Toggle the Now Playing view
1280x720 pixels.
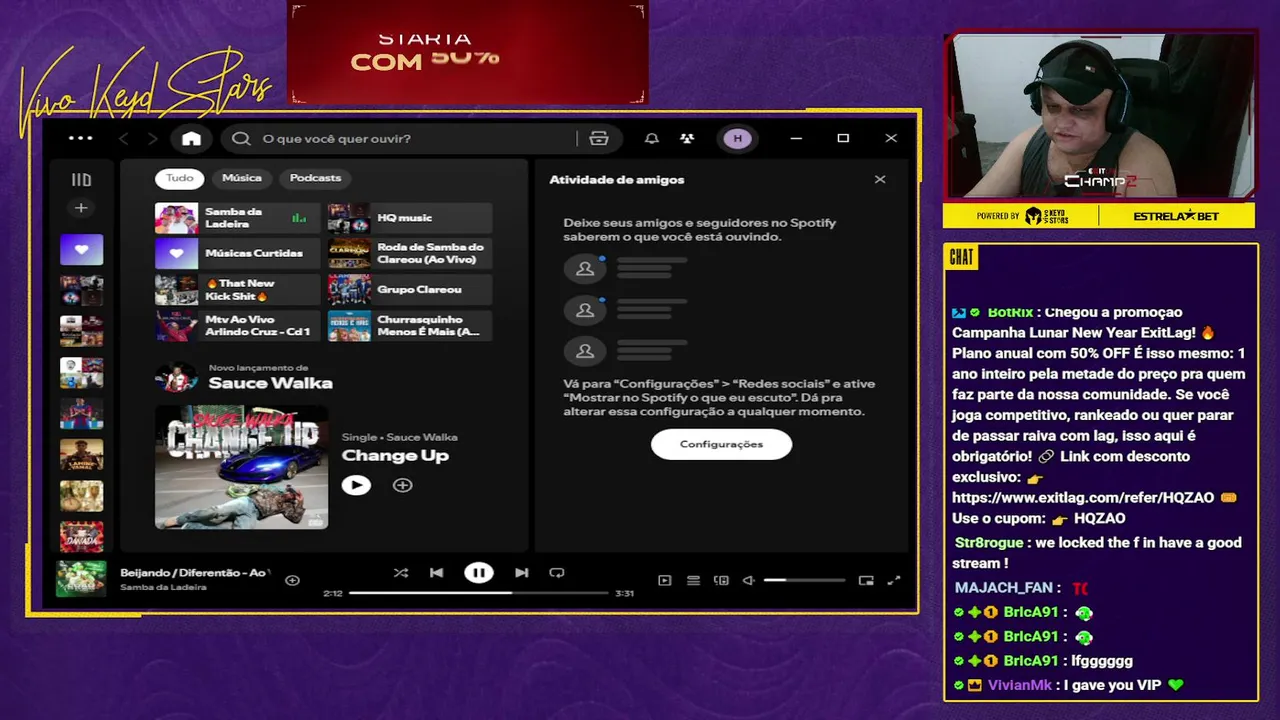[x=664, y=580]
